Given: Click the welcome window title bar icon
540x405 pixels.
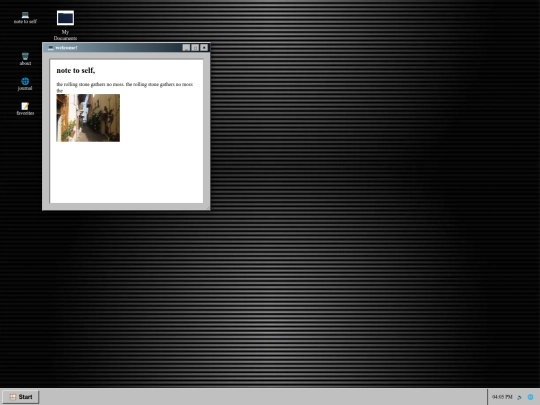Looking at the screenshot, I should pos(51,48).
